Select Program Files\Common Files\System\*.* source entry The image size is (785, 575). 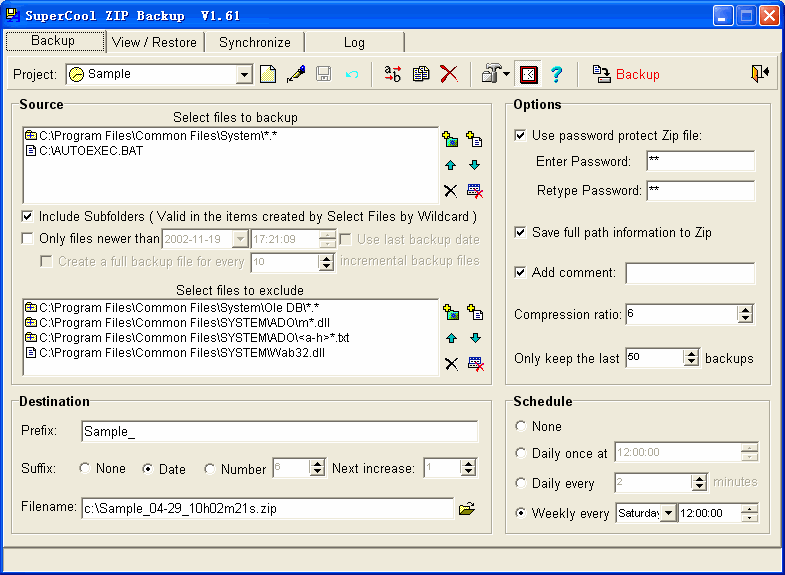tap(152, 136)
